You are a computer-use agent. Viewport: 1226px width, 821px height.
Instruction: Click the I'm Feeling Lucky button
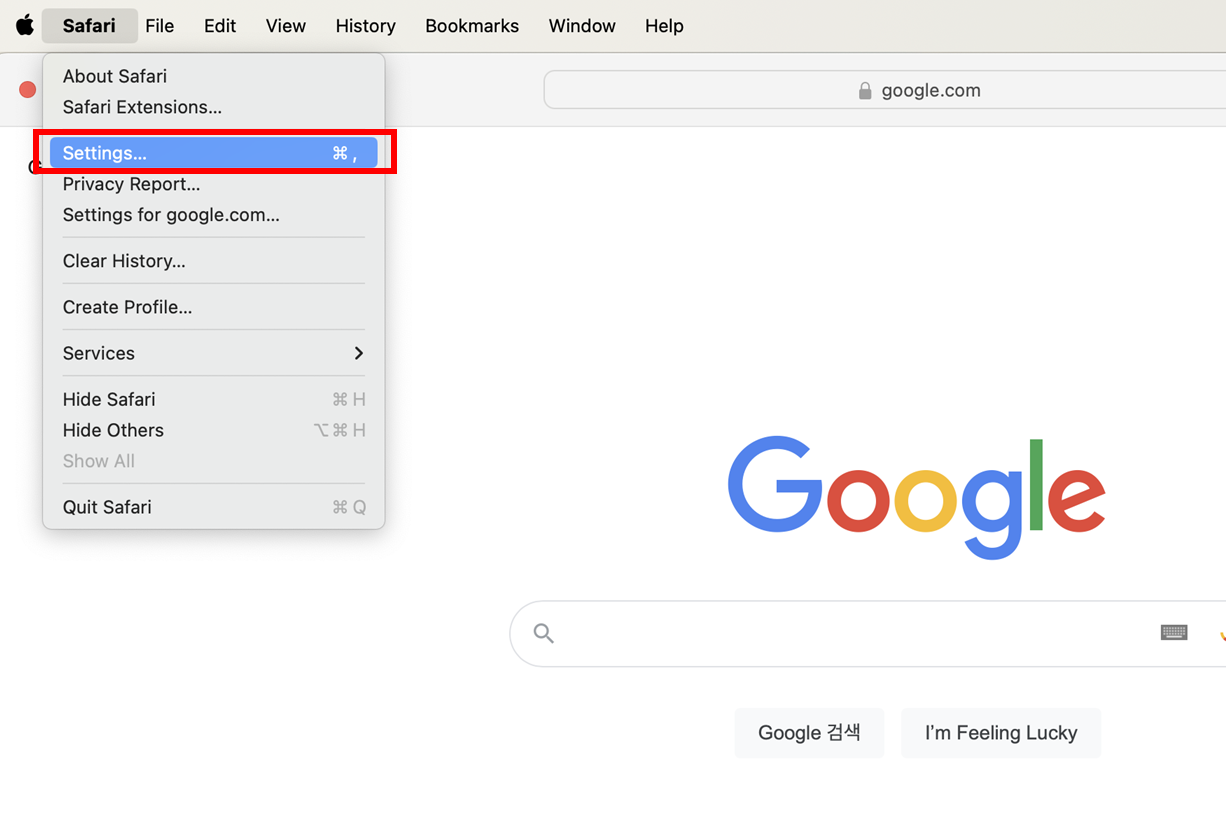pos(1001,733)
